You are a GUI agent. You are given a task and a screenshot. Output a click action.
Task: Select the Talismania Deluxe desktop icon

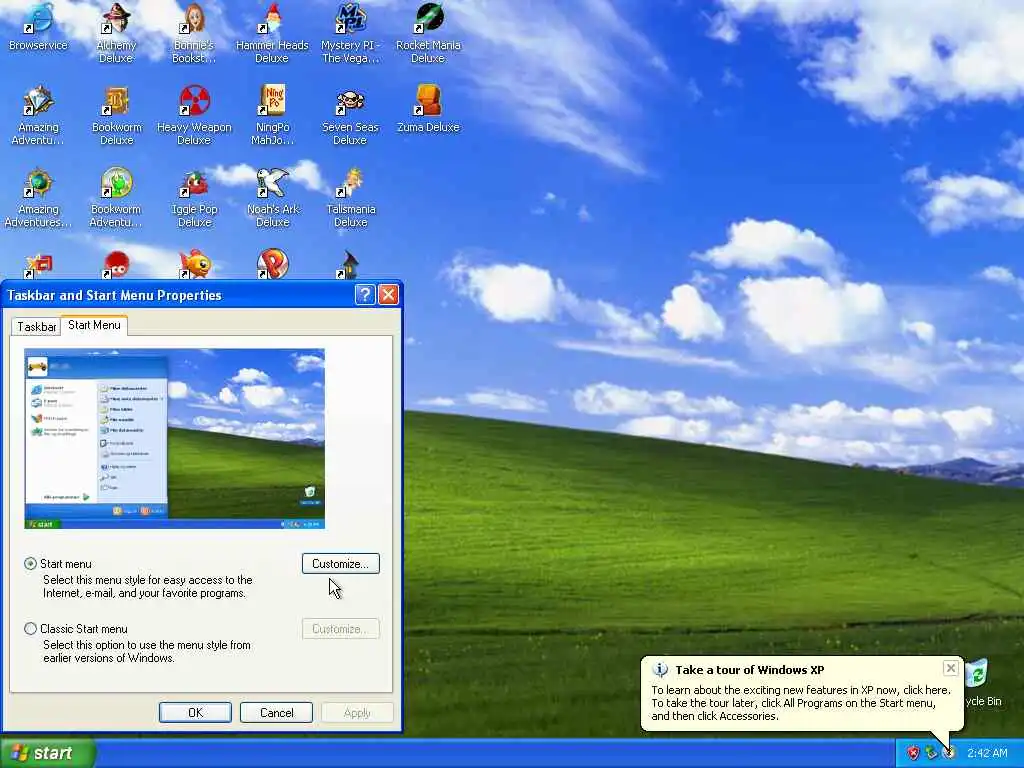pos(351,197)
